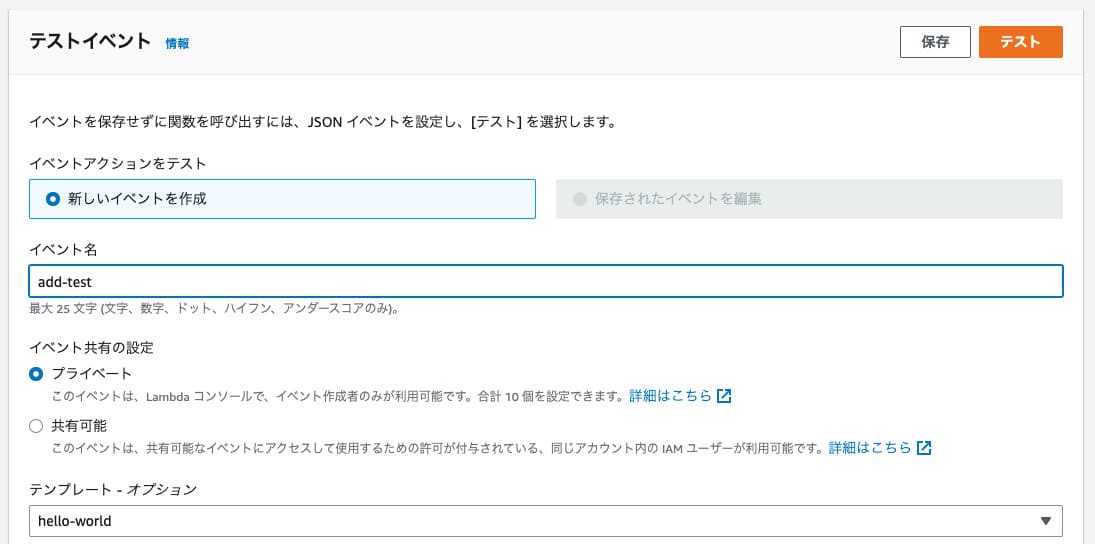Open 詳細はこちら link for shareable events
1095x544 pixels.
(870, 448)
